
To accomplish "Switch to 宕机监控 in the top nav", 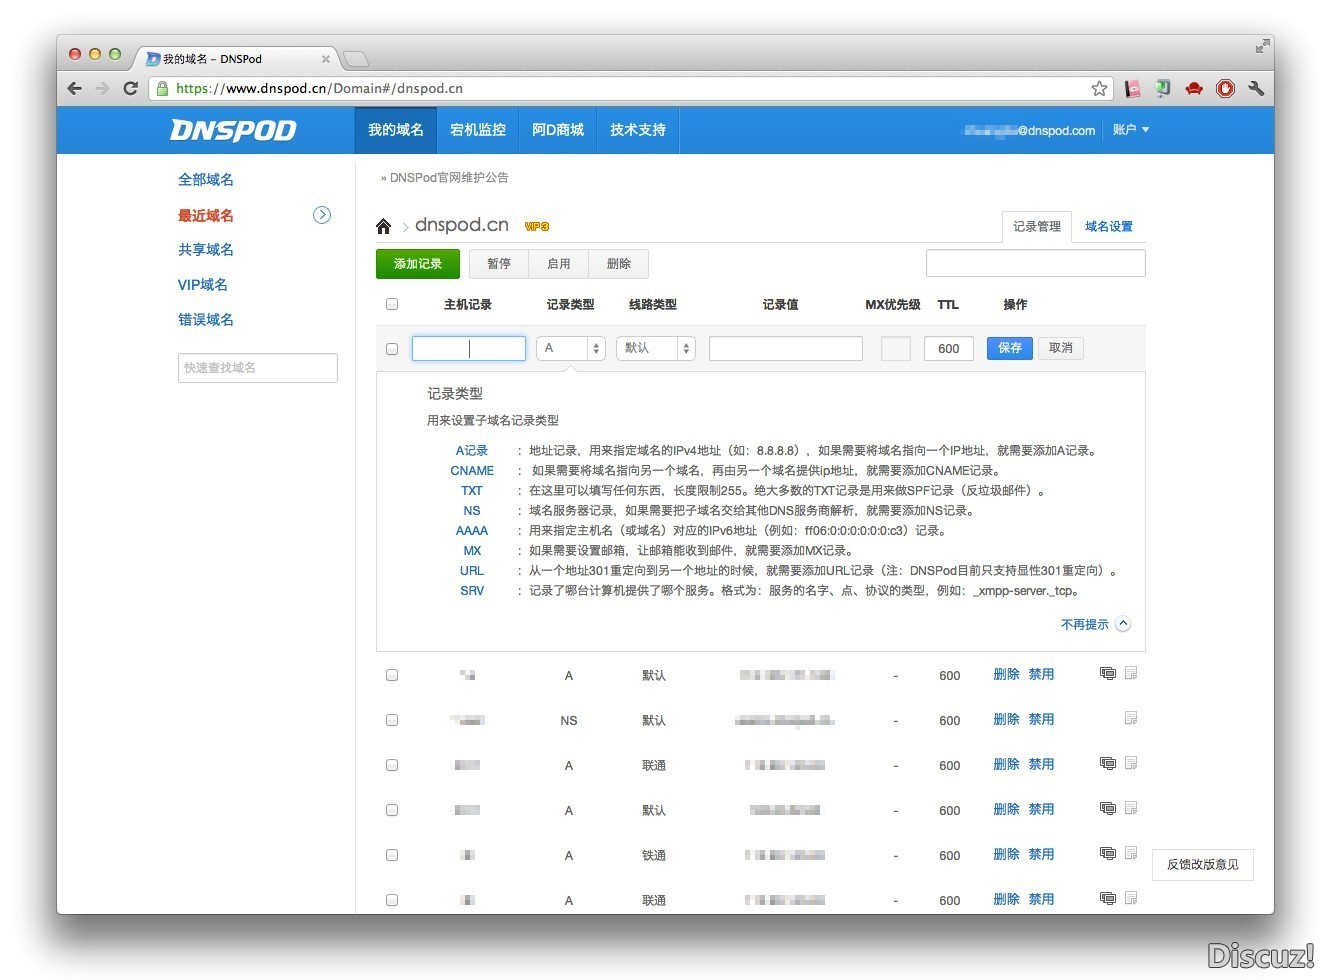I will tap(478, 130).
